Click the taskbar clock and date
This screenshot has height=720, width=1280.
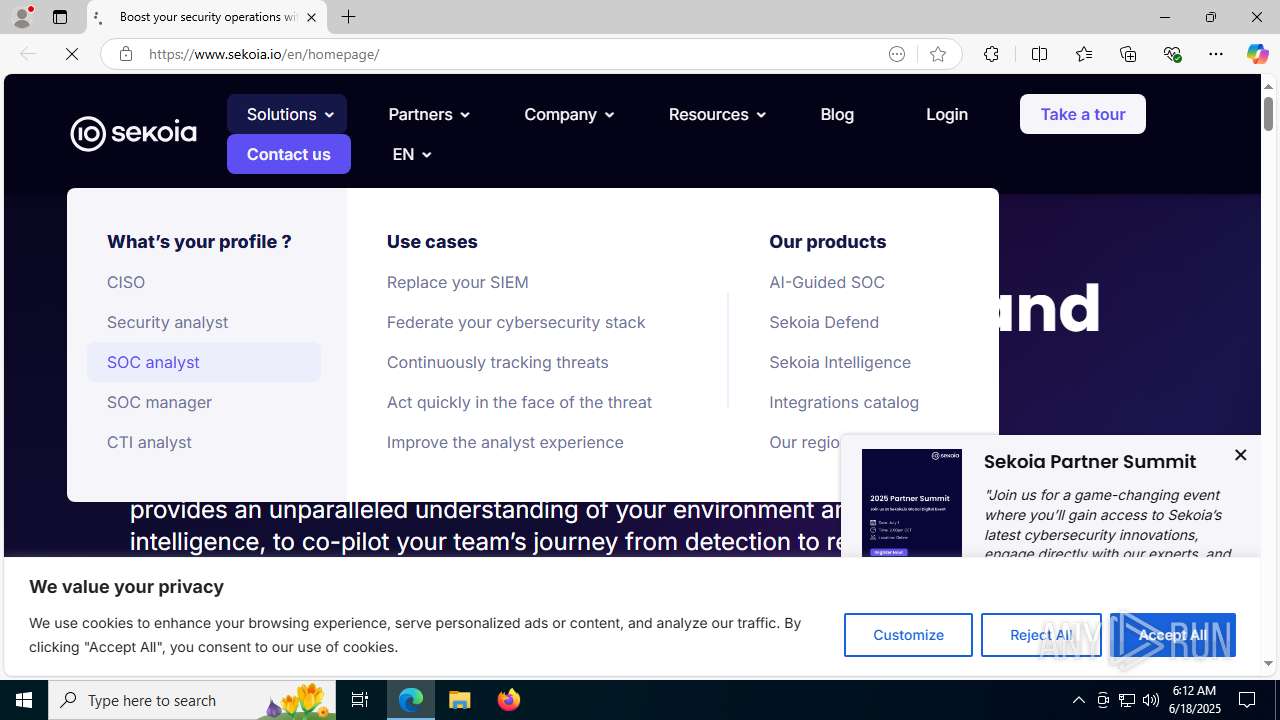point(1196,700)
